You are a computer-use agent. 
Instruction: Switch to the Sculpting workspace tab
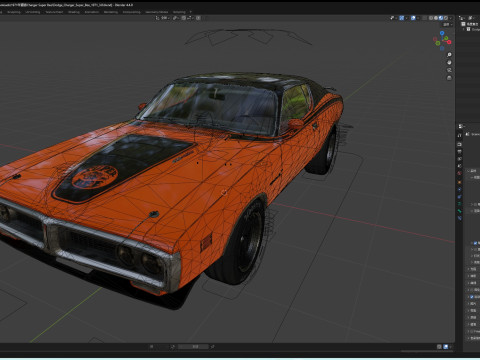[x=14, y=12]
